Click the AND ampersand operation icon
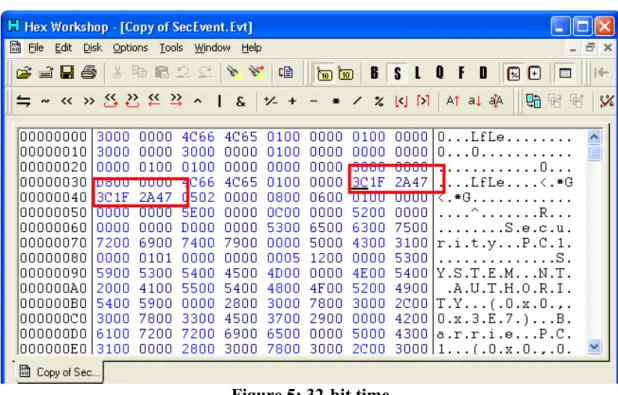 tap(240, 102)
